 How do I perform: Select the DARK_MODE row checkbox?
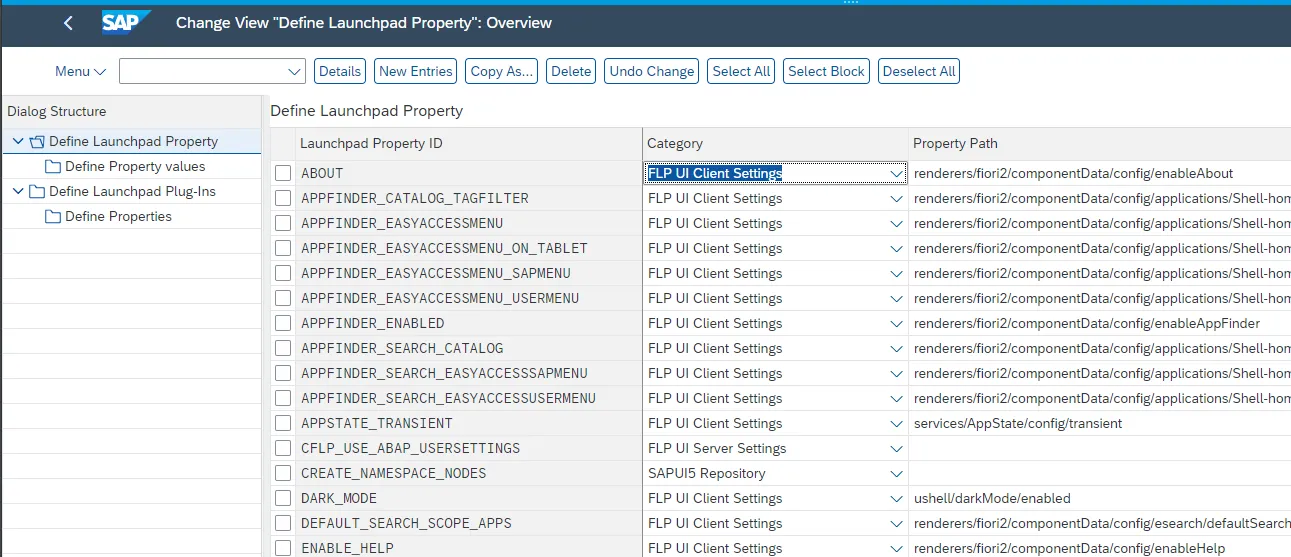click(x=283, y=498)
